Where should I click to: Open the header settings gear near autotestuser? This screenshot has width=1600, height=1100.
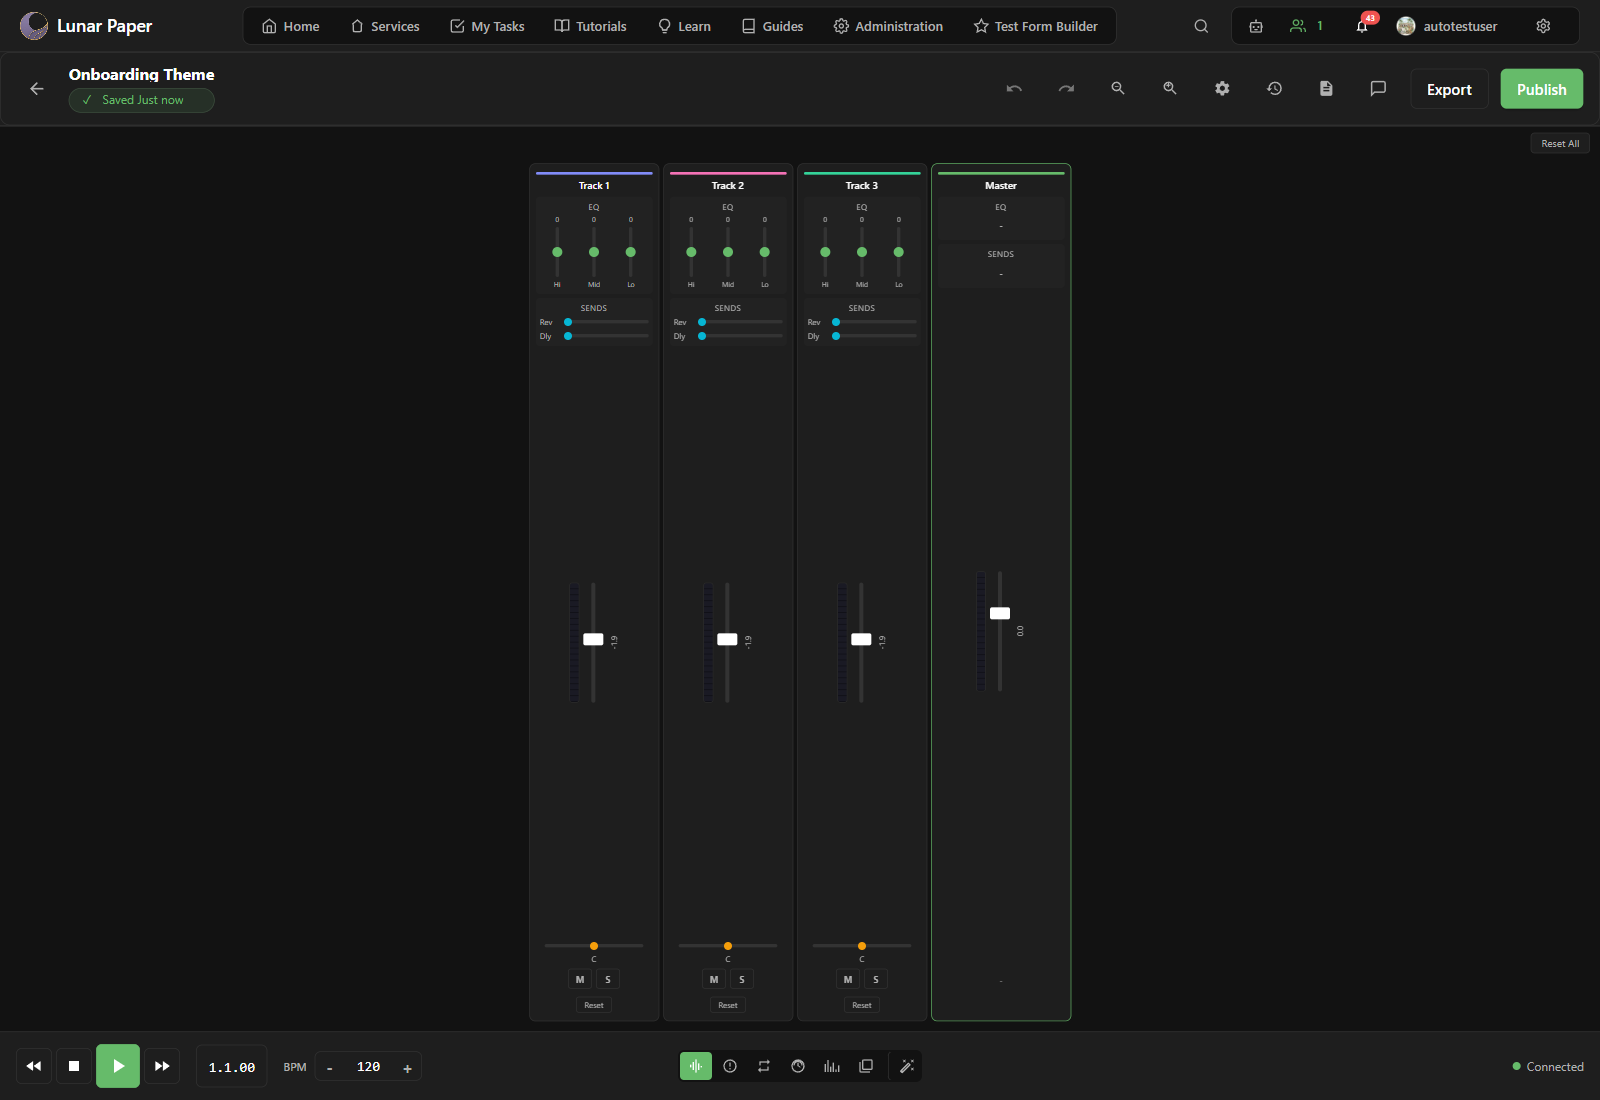tap(1543, 26)
